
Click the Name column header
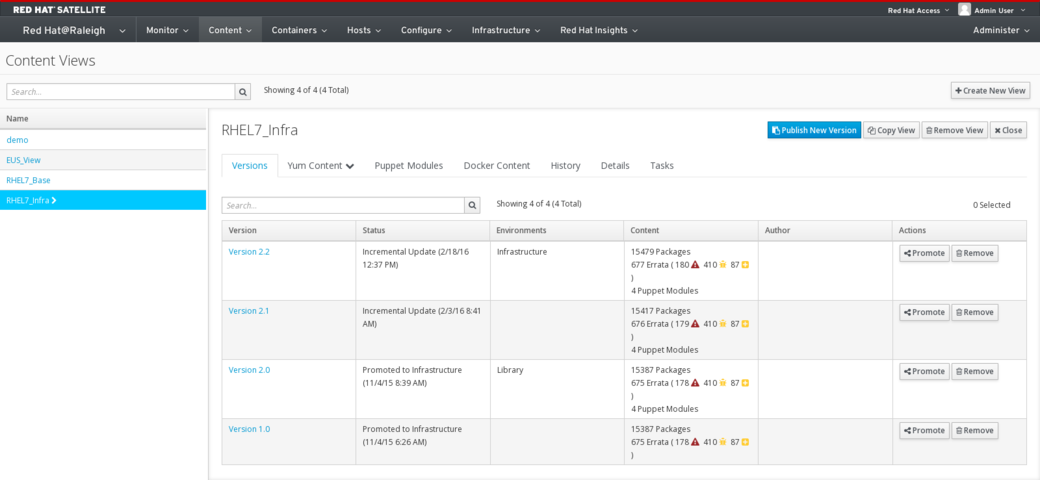[x=103, y=119]
